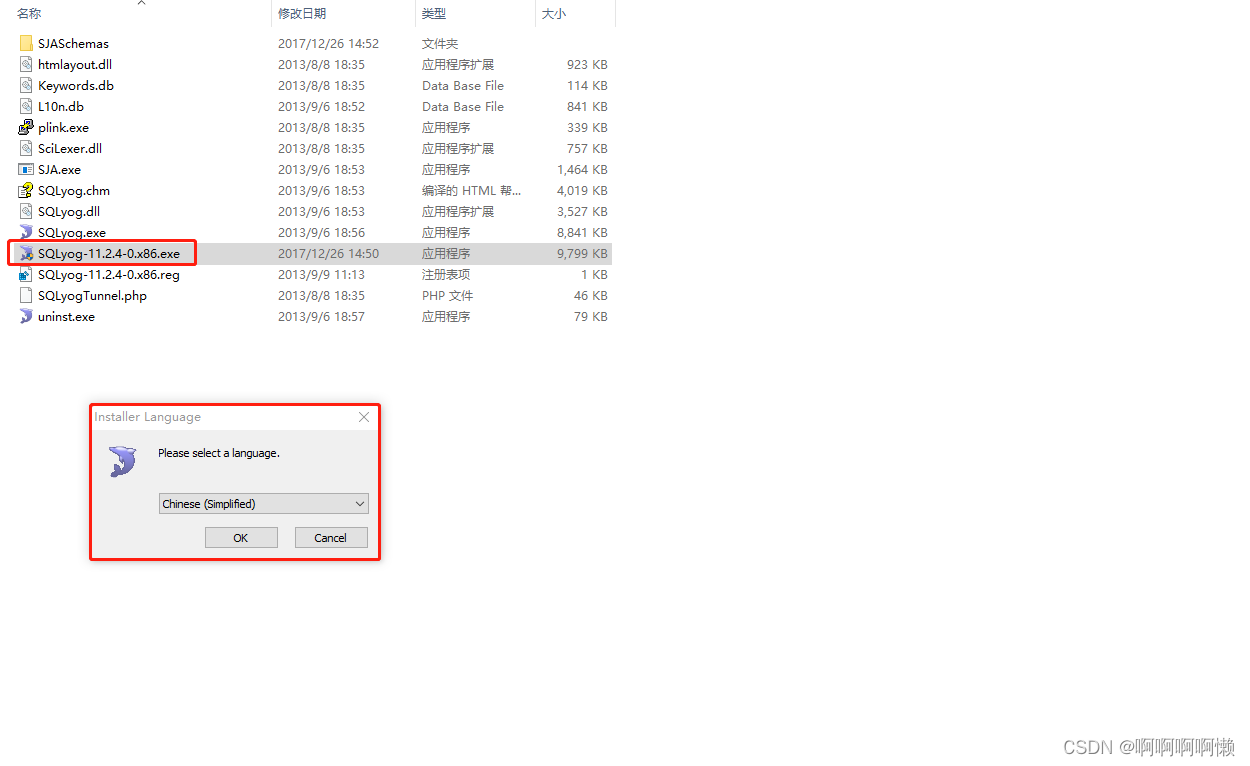Sort by the 大小 column header
This screenshot has height=766, width=1250.
[x=554, y=13]
